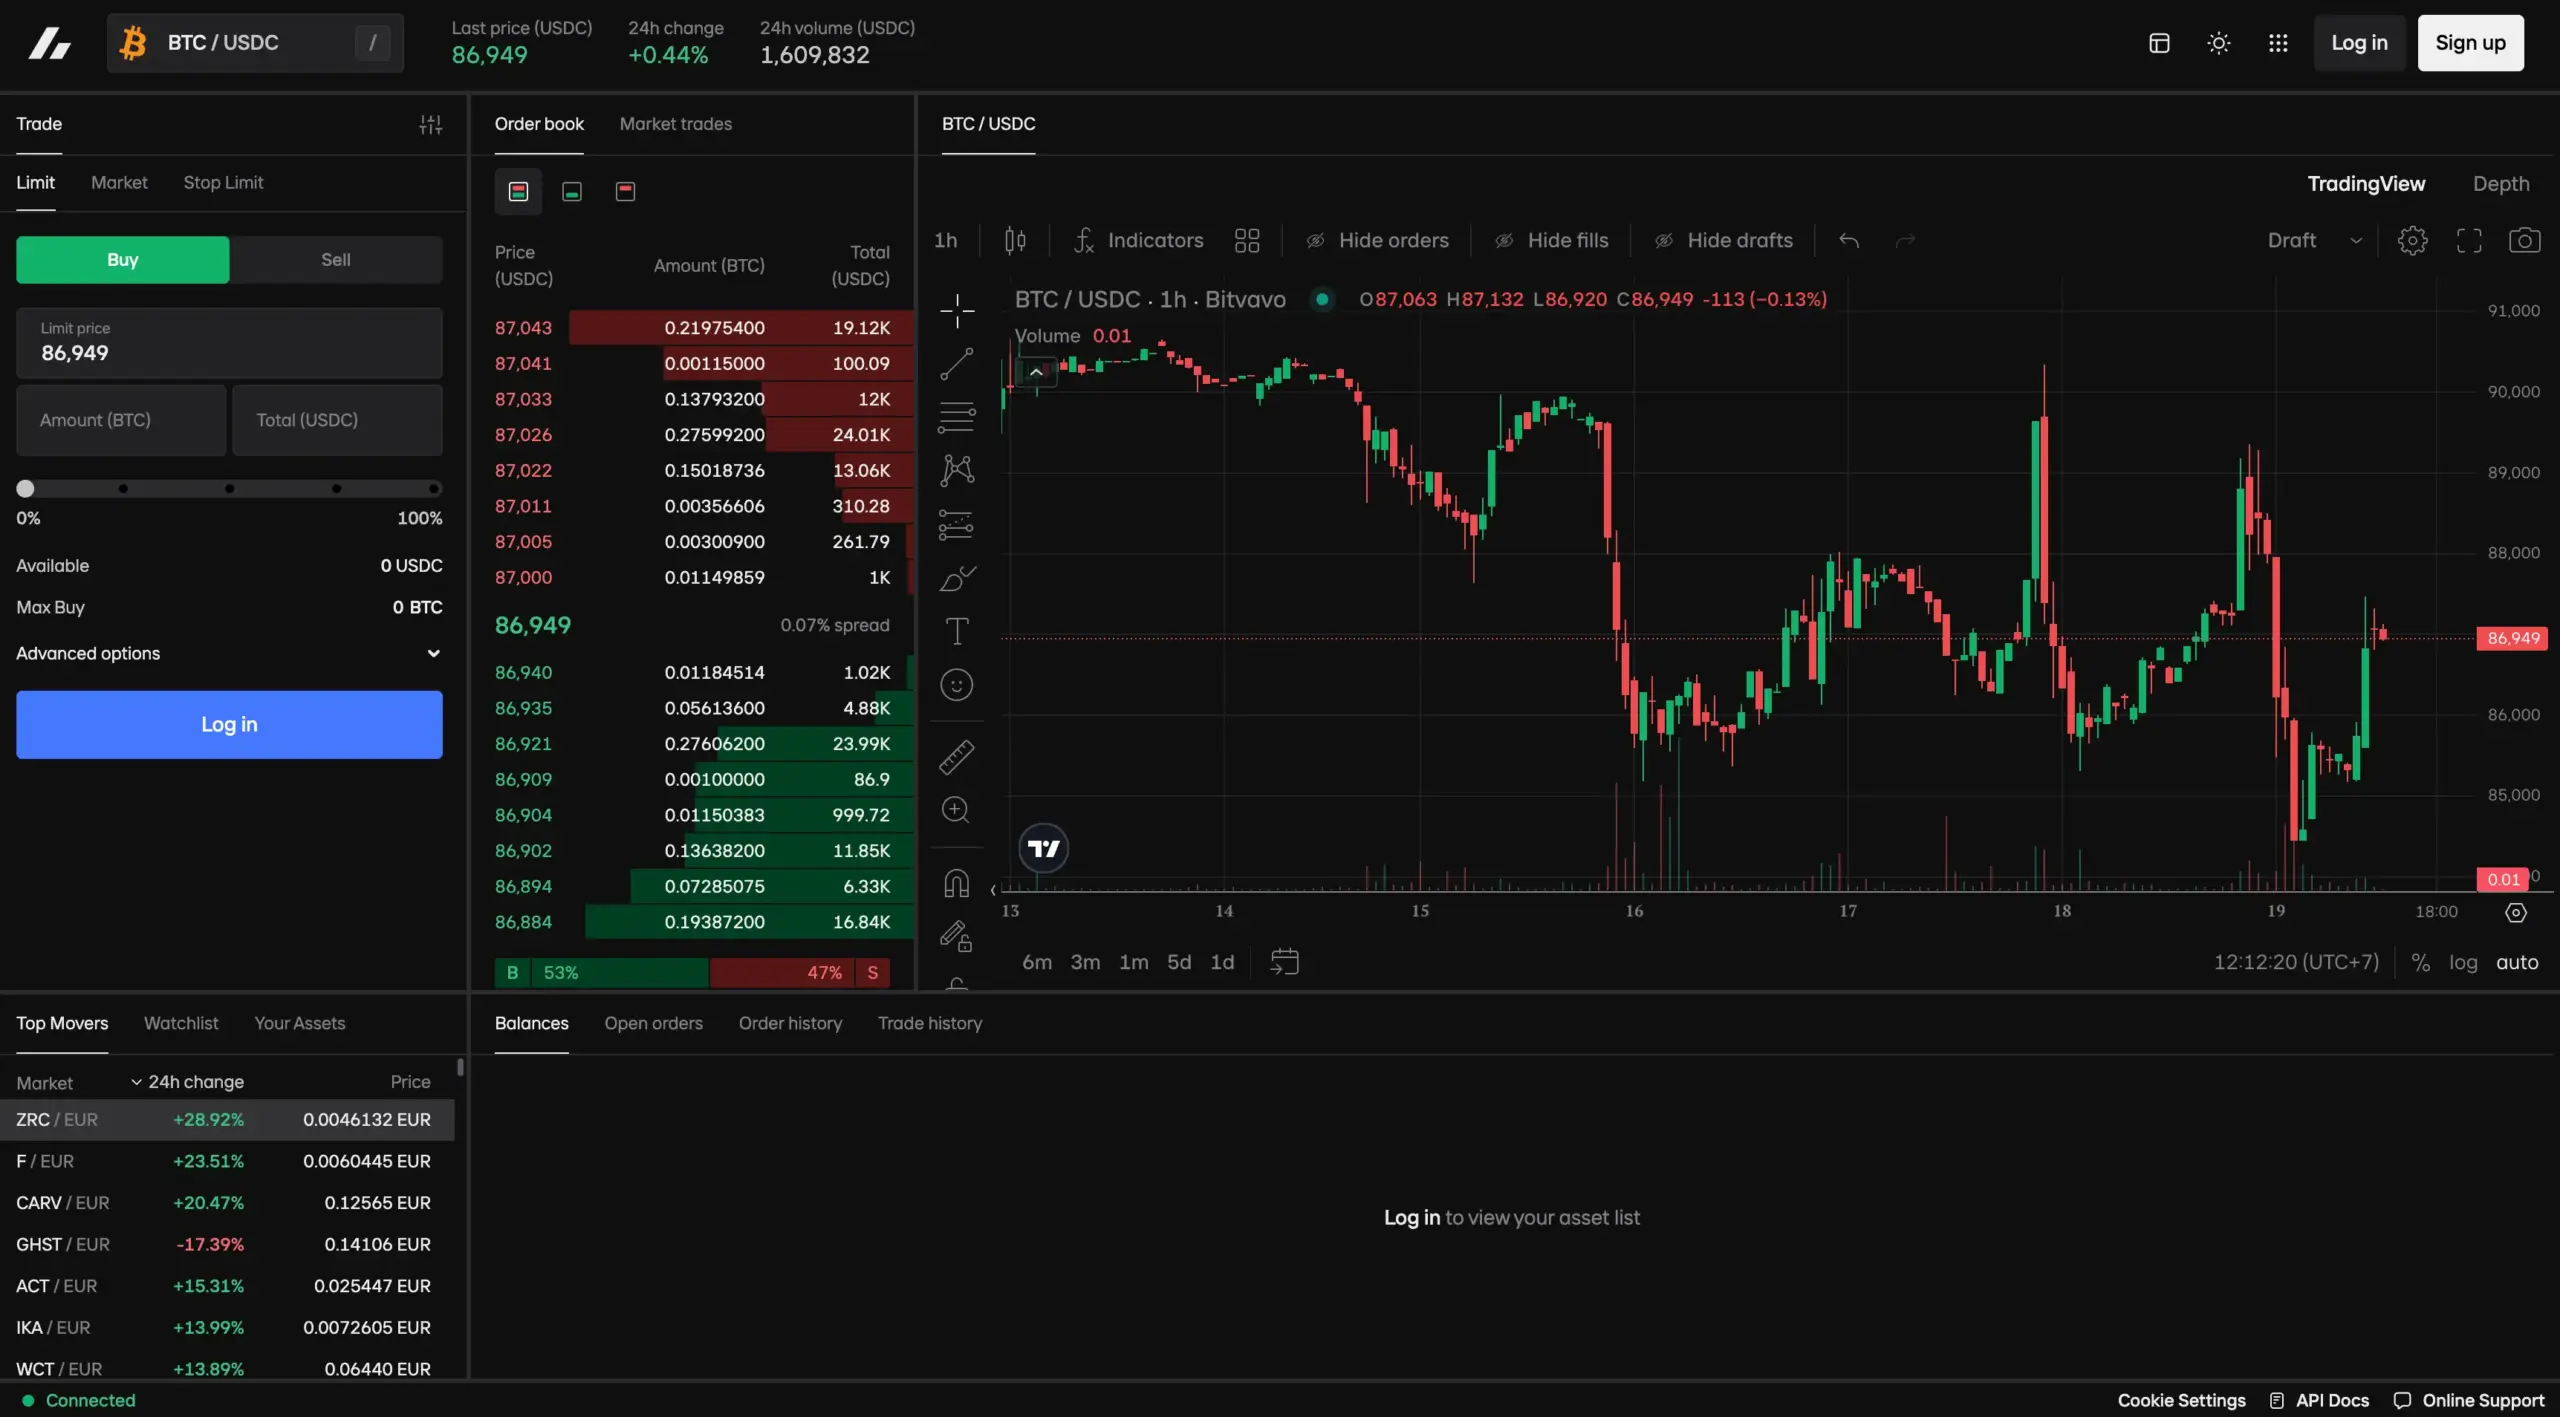Open the Stop Limit order tab
Screen dimensions: 2560x1417
pyautogui.click(x=223, y=182)
